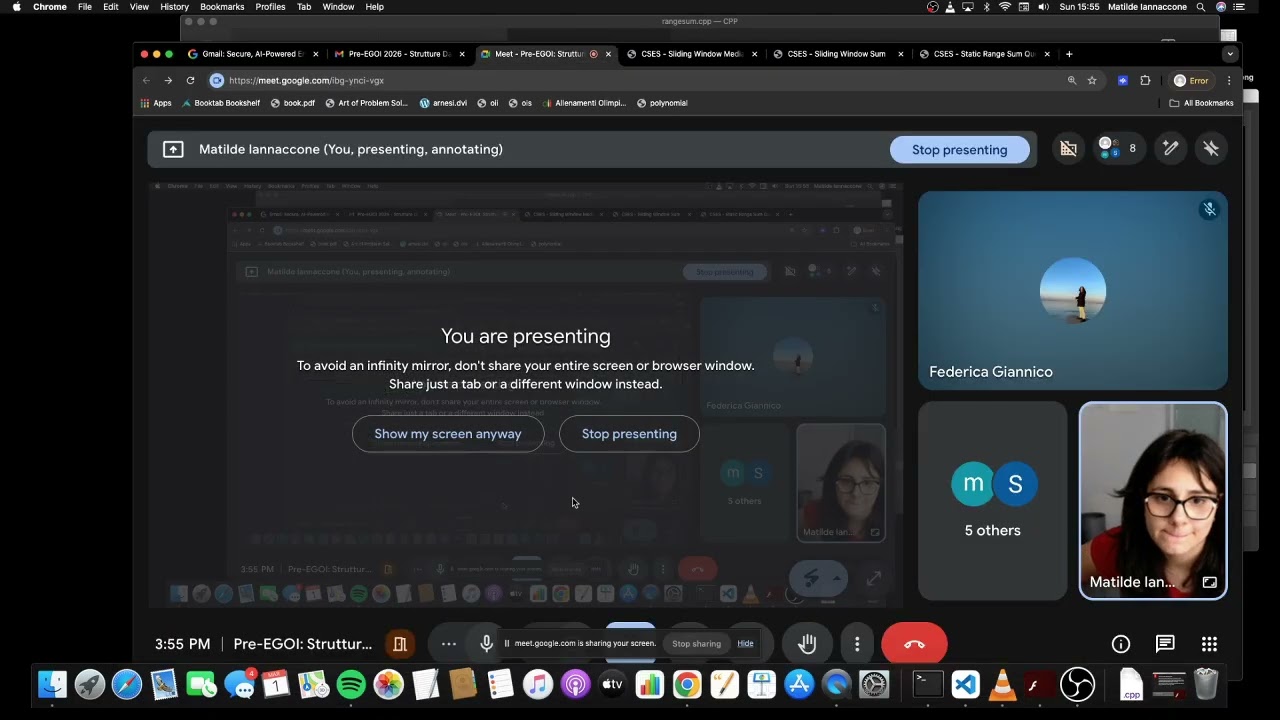Viewport: 1280px width, 720px height.
Task: Switch to CSES Static Range Sum tab
Action: tap(983, 54)
